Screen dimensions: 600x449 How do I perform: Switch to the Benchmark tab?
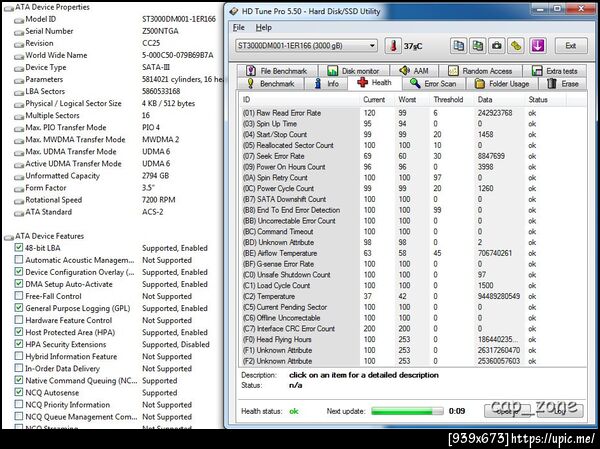pyautogui.click(x=271, y=83)
